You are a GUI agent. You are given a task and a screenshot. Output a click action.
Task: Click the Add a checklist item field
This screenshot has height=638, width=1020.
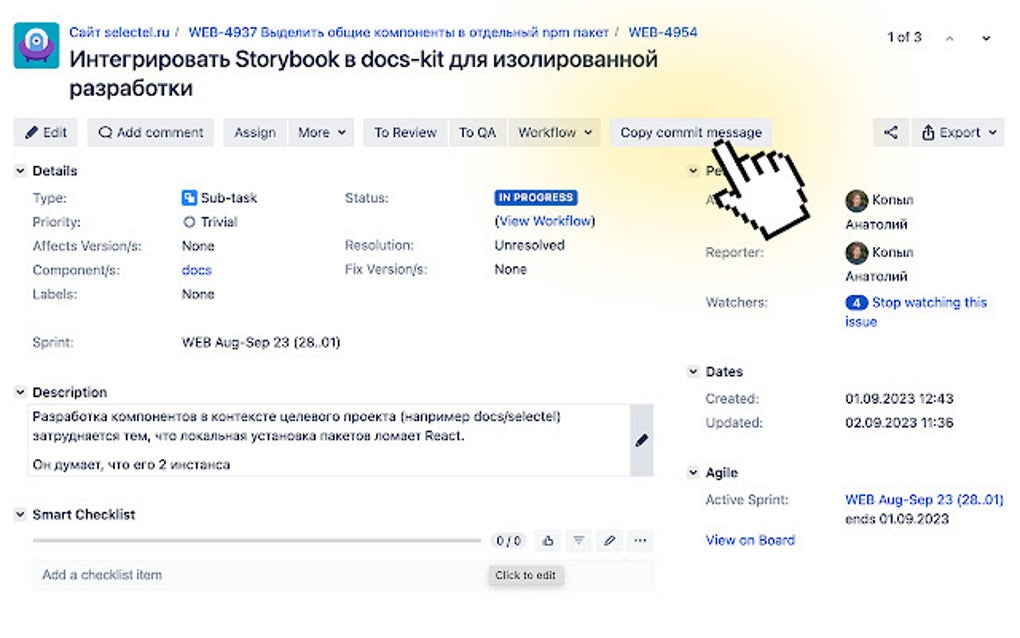point(120,574)
